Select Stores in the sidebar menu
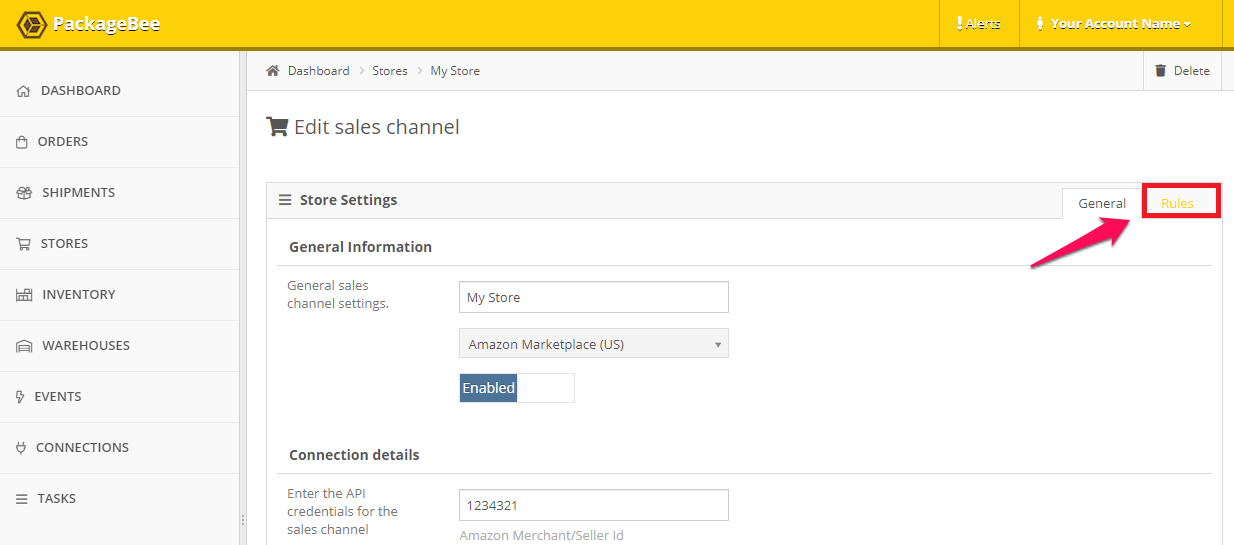This screenshot has height=545, width=1234. pyautogui.click(x=120, y=244)
